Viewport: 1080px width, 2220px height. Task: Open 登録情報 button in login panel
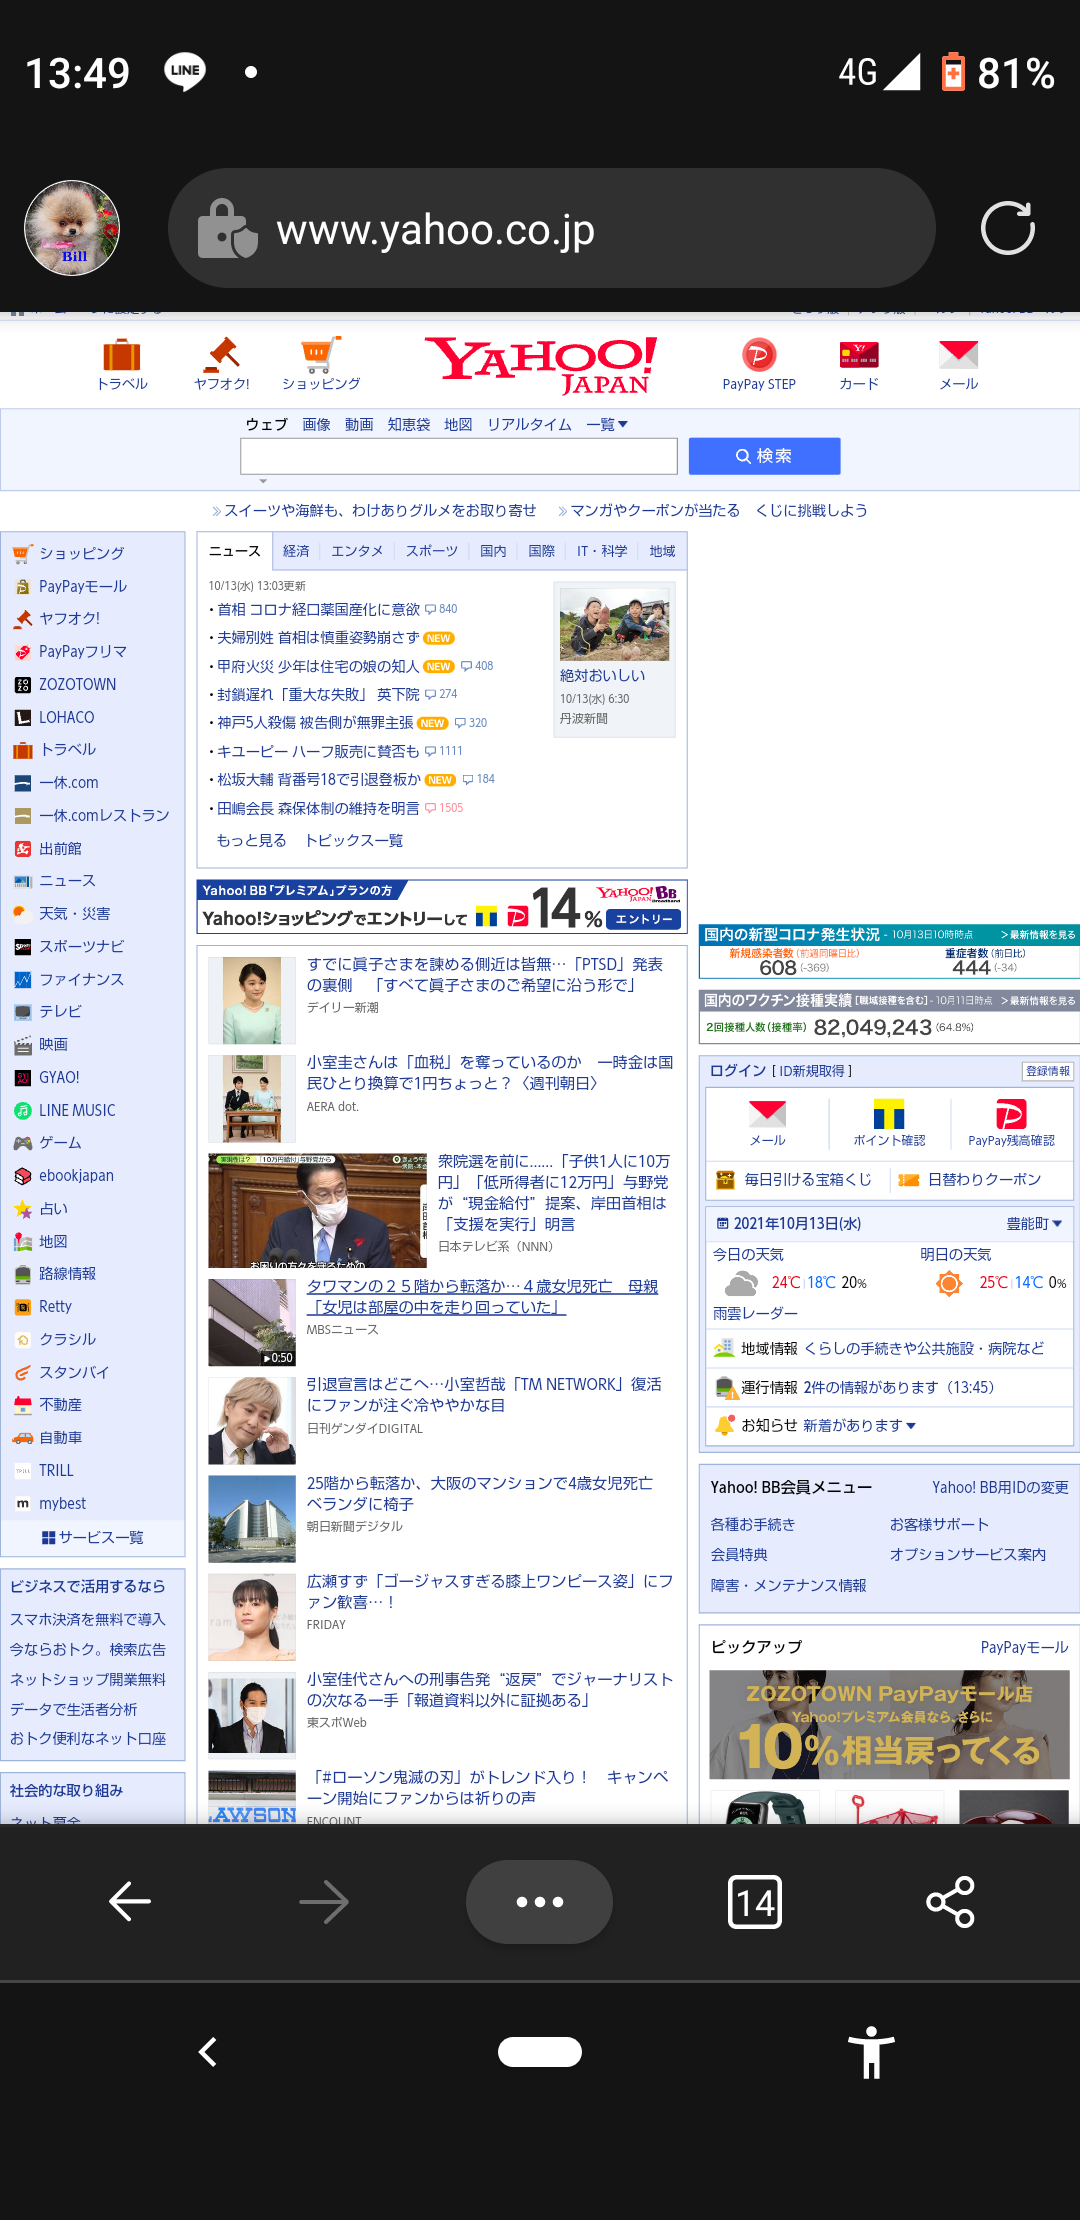click(x=1047, y=1071)
